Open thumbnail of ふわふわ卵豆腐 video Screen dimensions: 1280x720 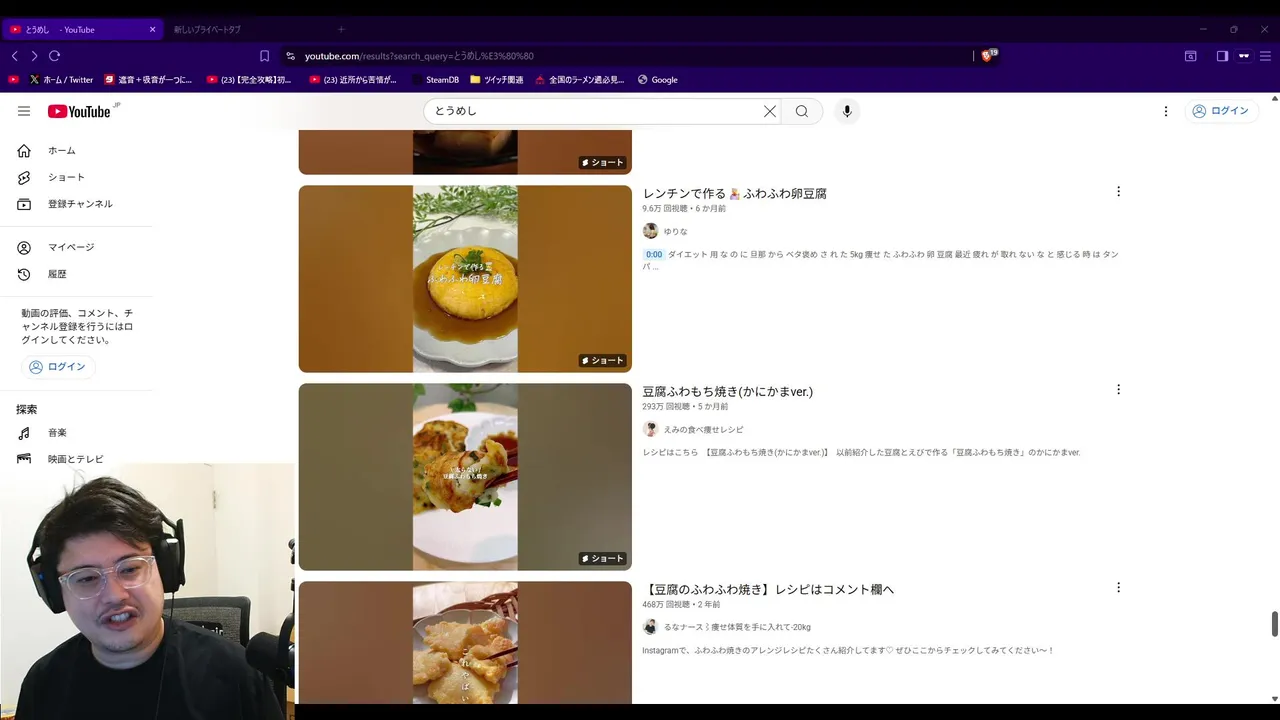click(x=465, y=279)
